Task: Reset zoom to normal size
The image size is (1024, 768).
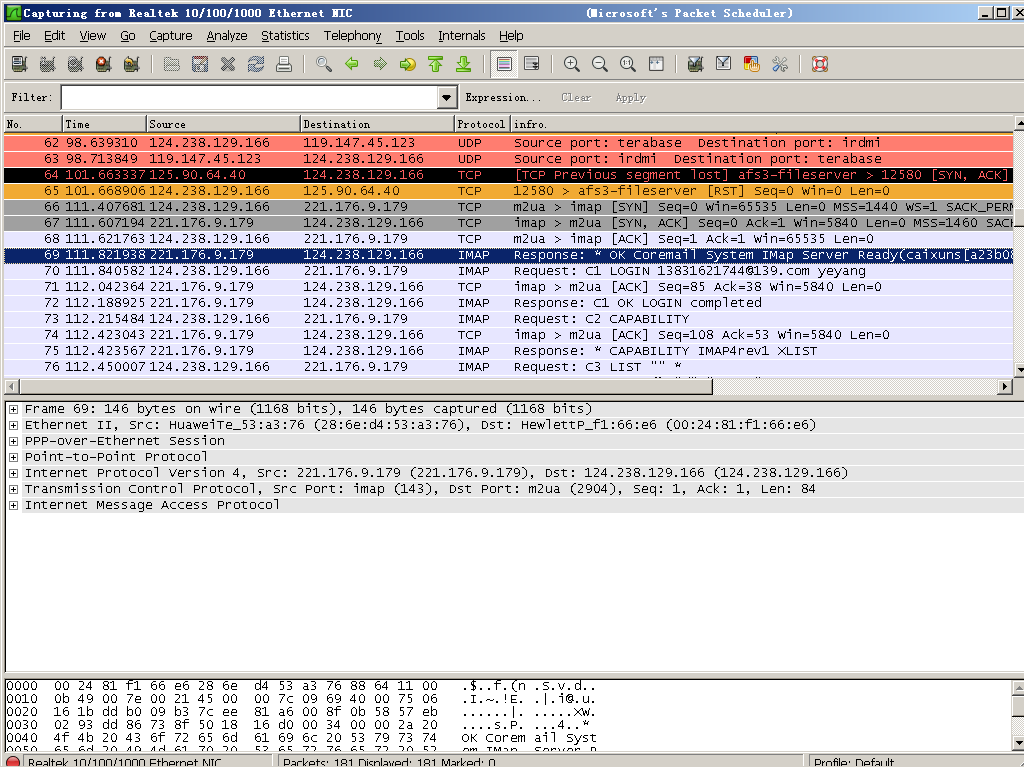Action: (x=628, y=64)
